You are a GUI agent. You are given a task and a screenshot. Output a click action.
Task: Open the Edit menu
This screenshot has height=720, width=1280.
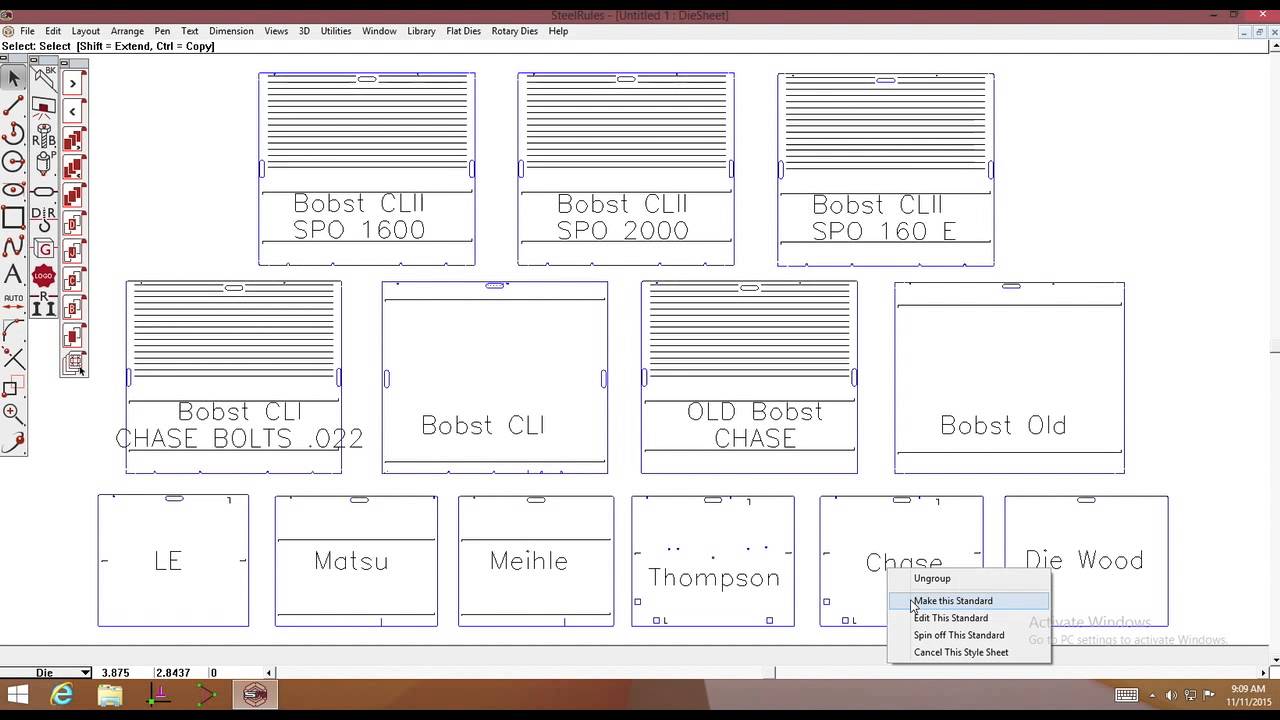[53, 31]
